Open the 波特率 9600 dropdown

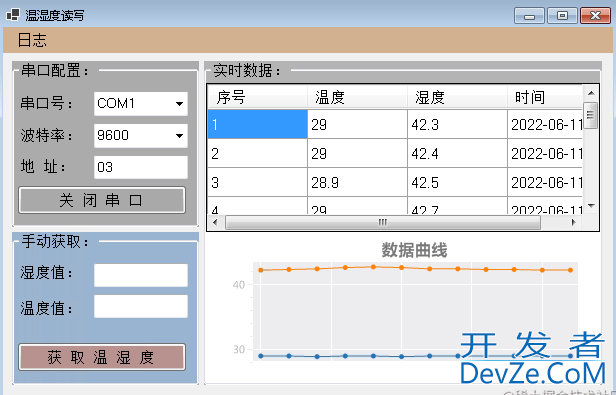(141, 136)
